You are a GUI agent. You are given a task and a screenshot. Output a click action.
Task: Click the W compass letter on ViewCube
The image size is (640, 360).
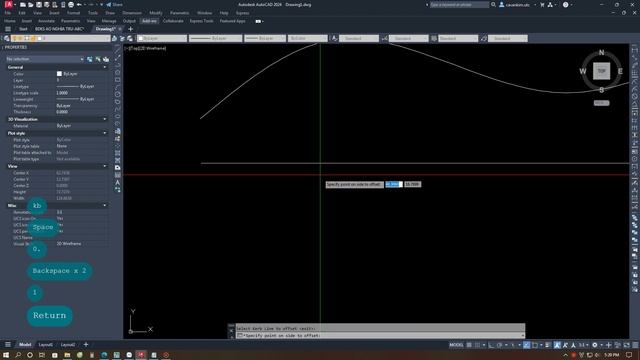[x=583, y=71]
